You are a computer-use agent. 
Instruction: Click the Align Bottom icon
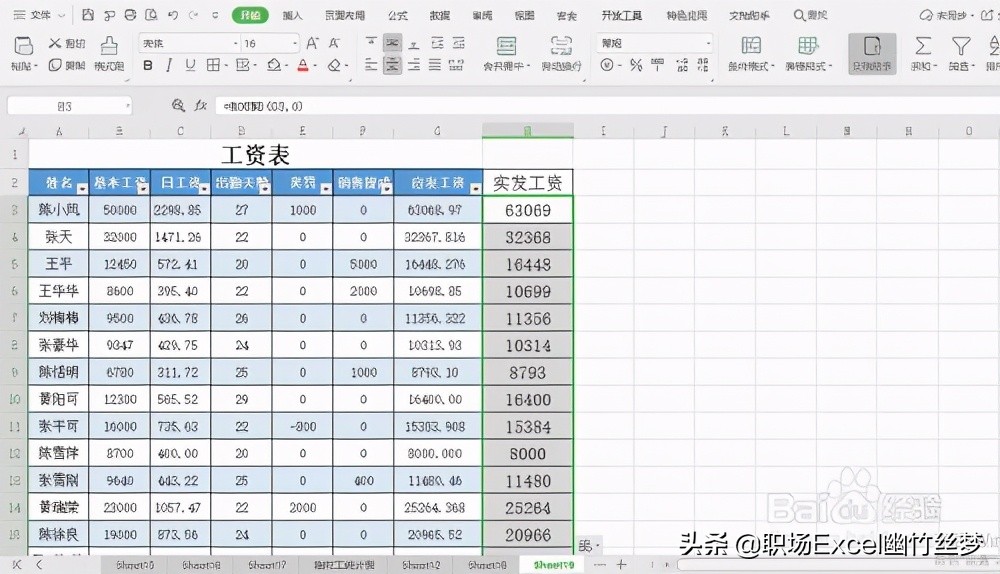415,43
